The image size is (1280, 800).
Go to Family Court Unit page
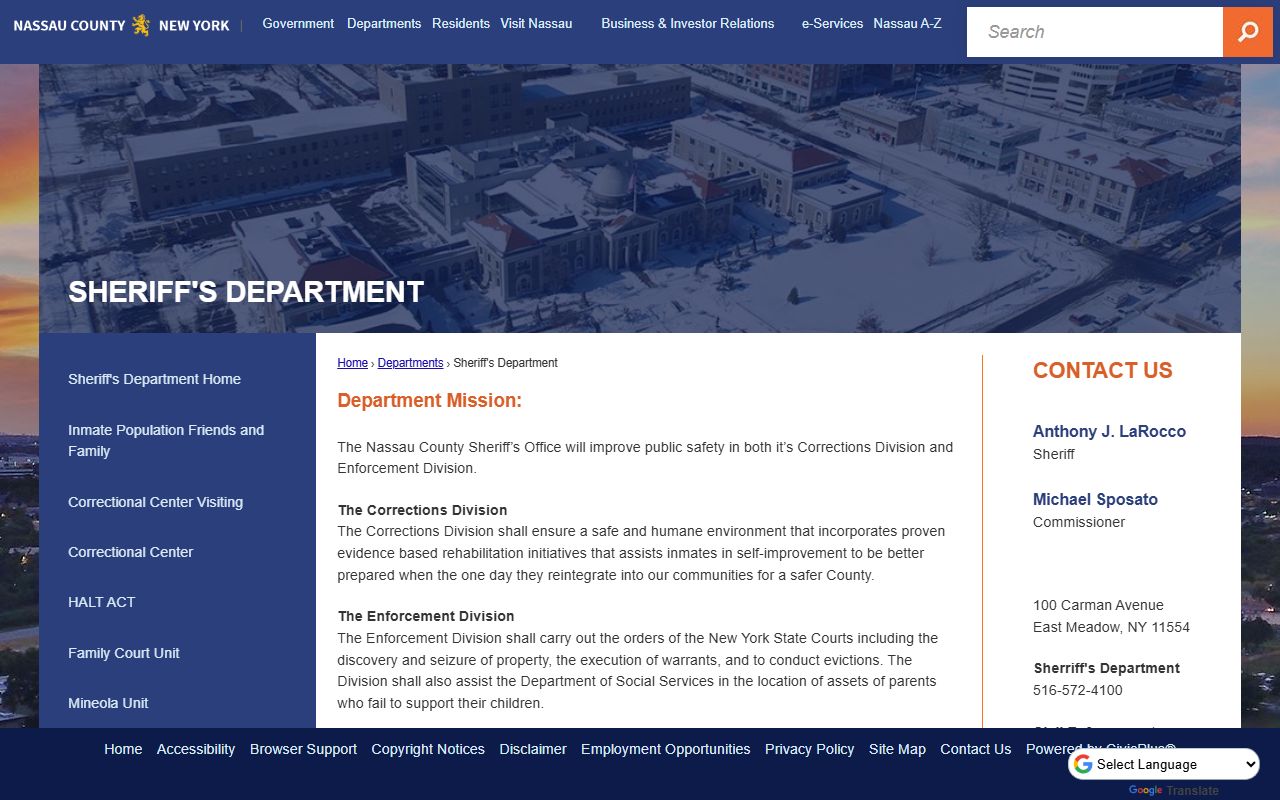pyautogui.click(x=124, y=653)
